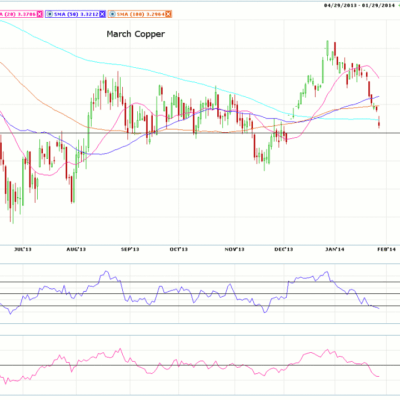Click the NOV'13 axis label
The height and width of the screenshot is (400, 400).
pyautogui.click(x=235, y=249)
